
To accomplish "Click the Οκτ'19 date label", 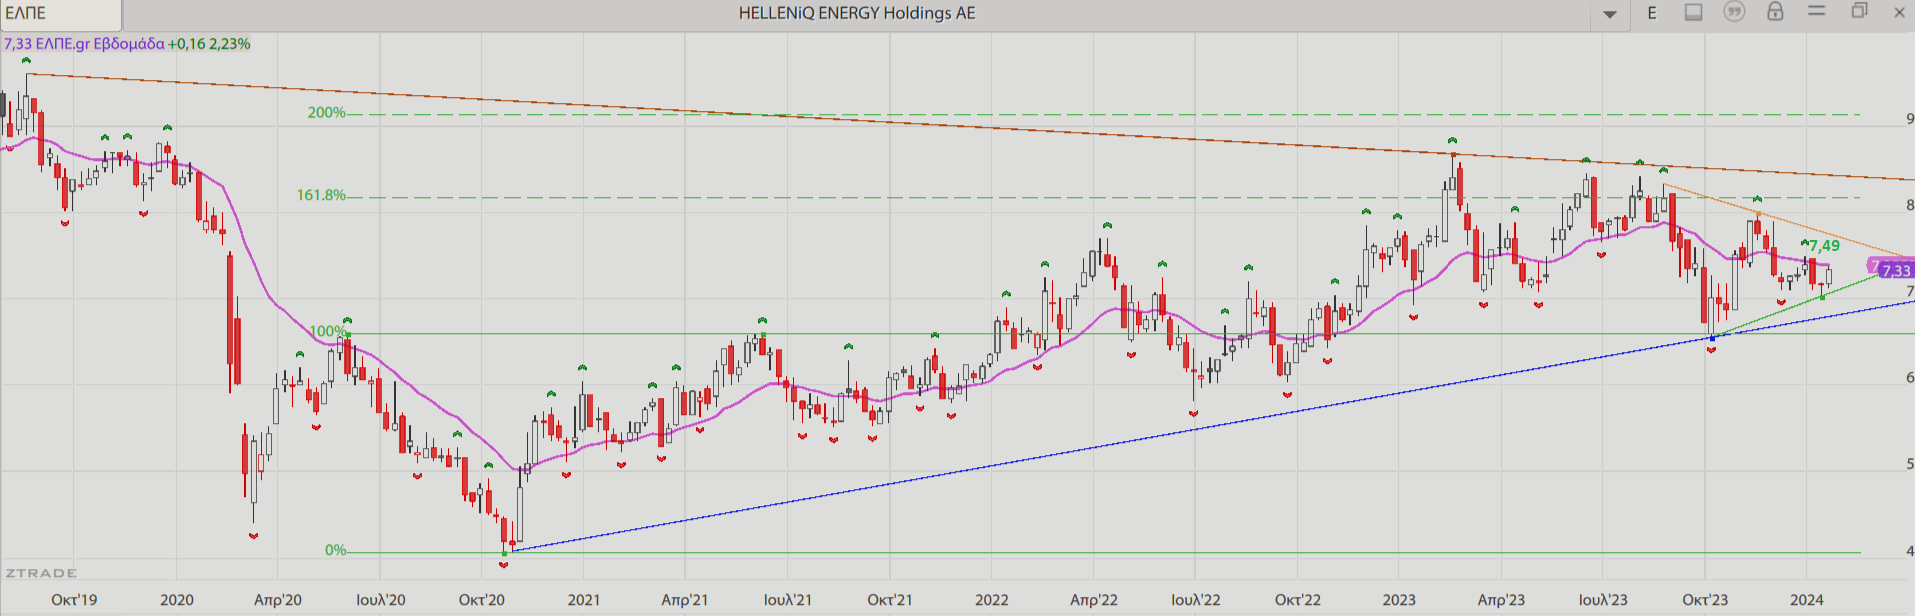I will pos(74,600).
